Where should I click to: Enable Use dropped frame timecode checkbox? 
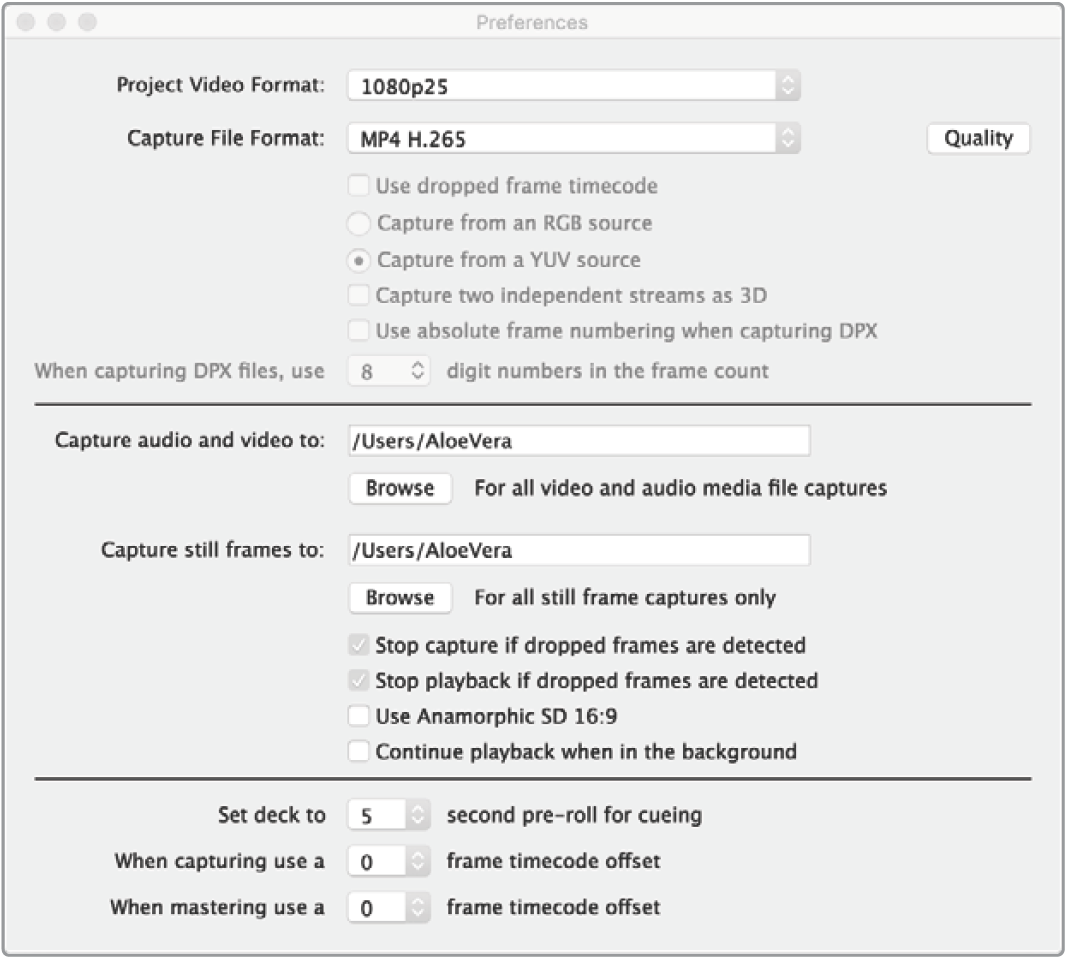coord(358,186)
